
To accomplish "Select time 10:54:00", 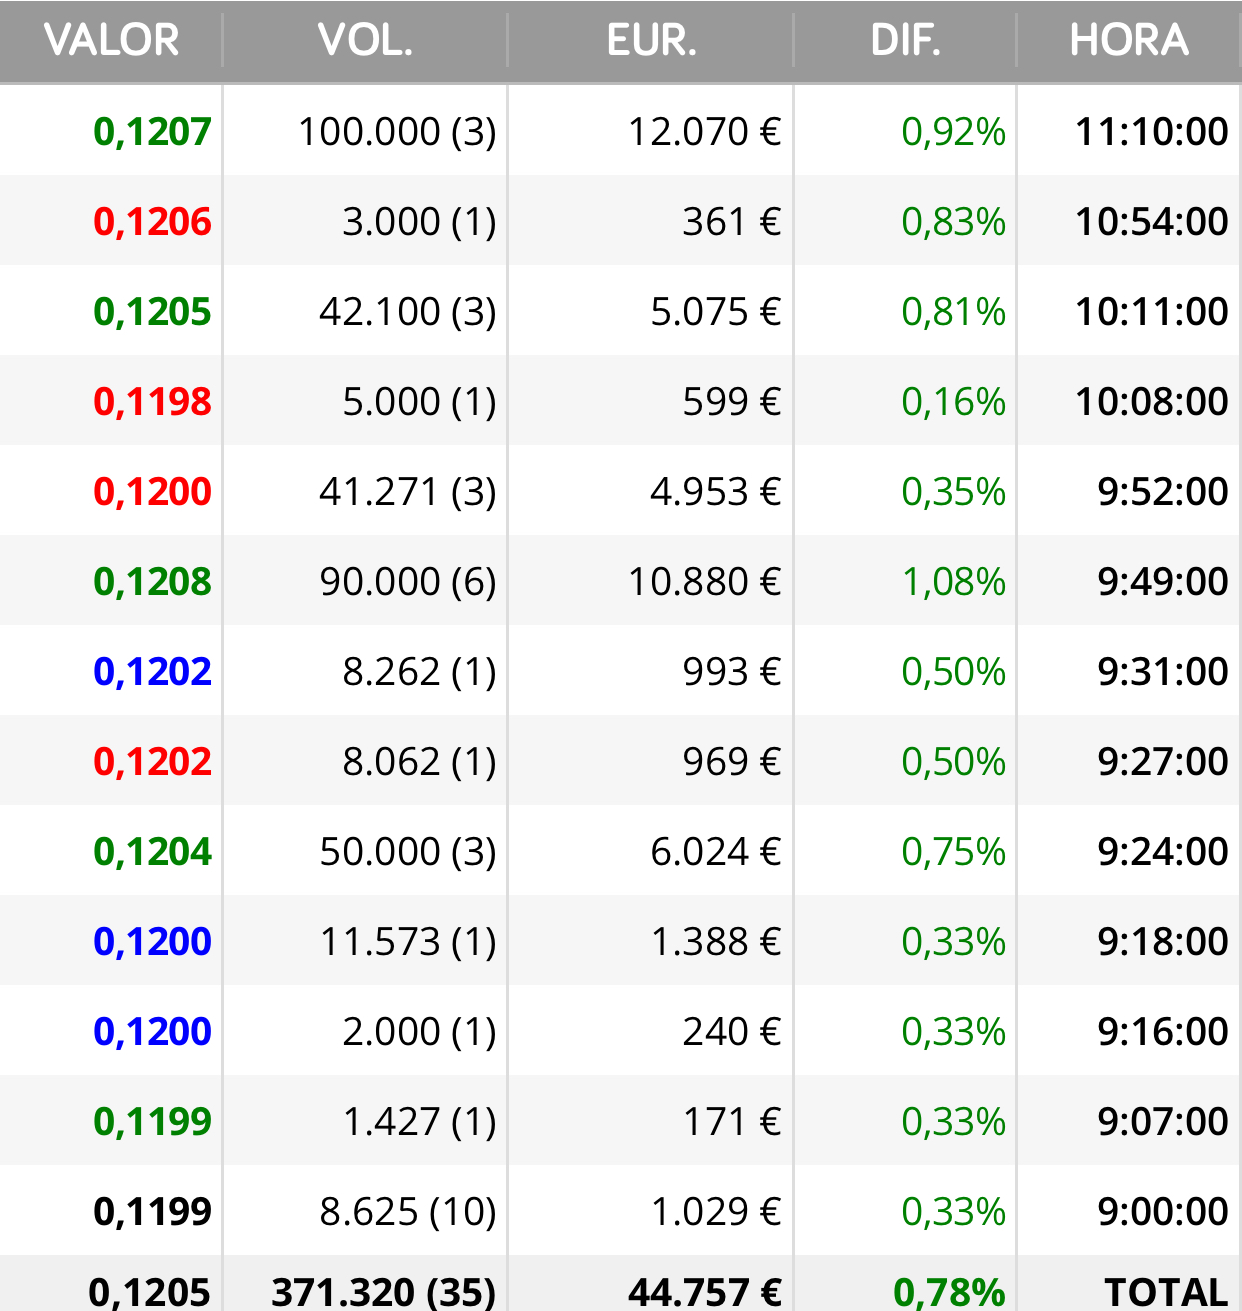I will click(x=1151, y=222).
